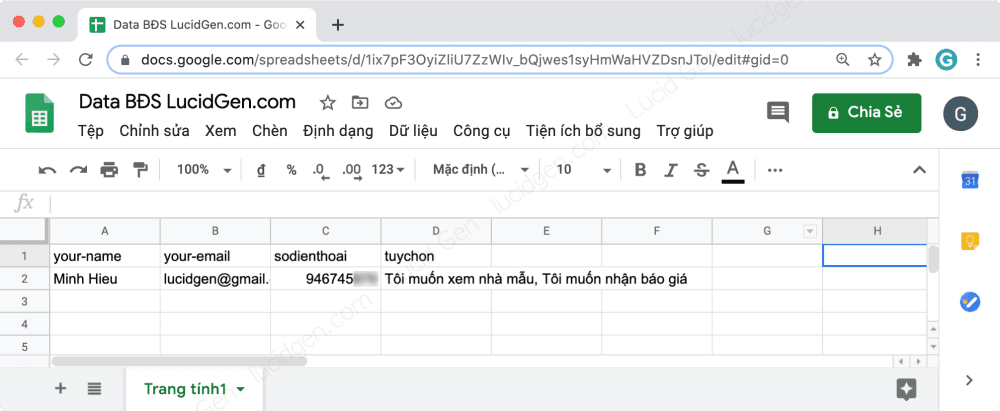
Task: Add a new sheet with plus button
Action: click(60, 389)
